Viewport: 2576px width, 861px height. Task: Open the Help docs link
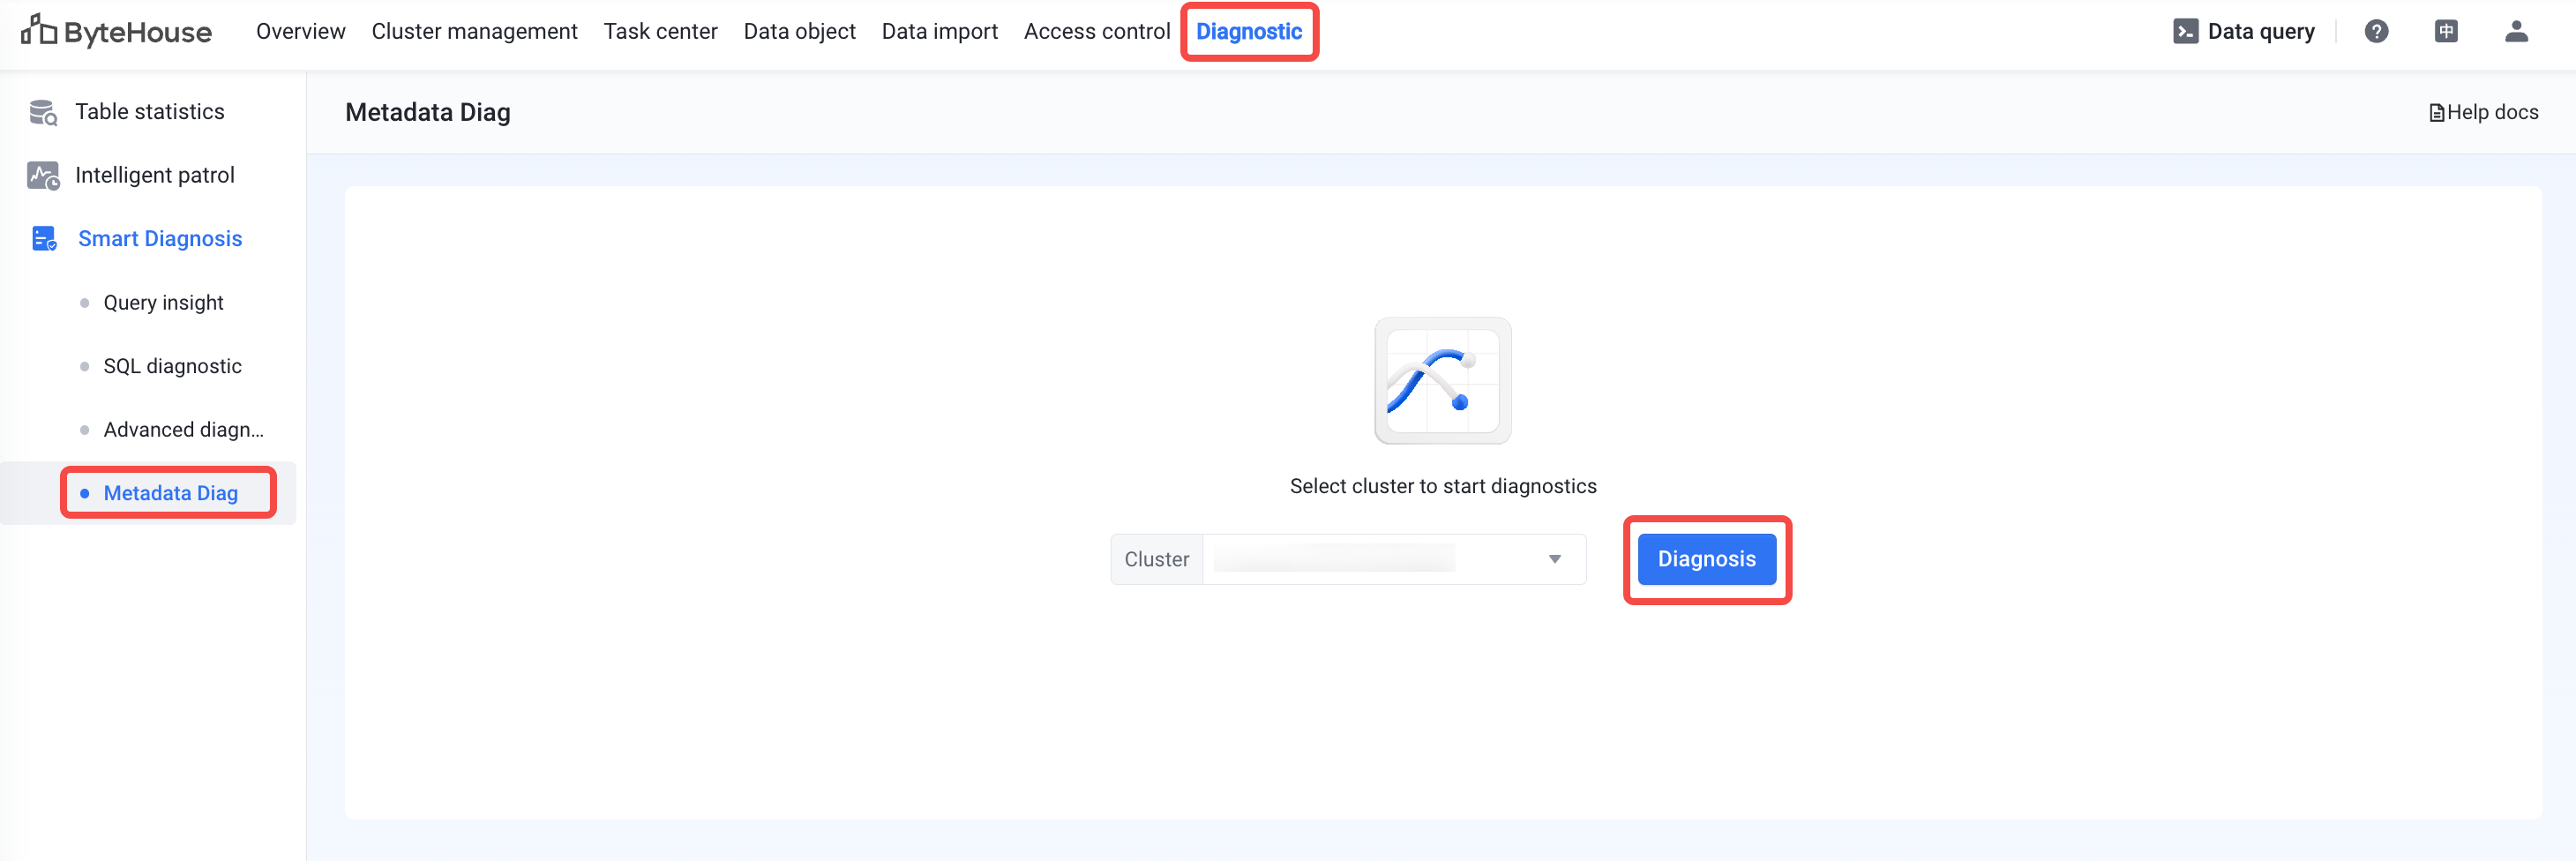2483,113
